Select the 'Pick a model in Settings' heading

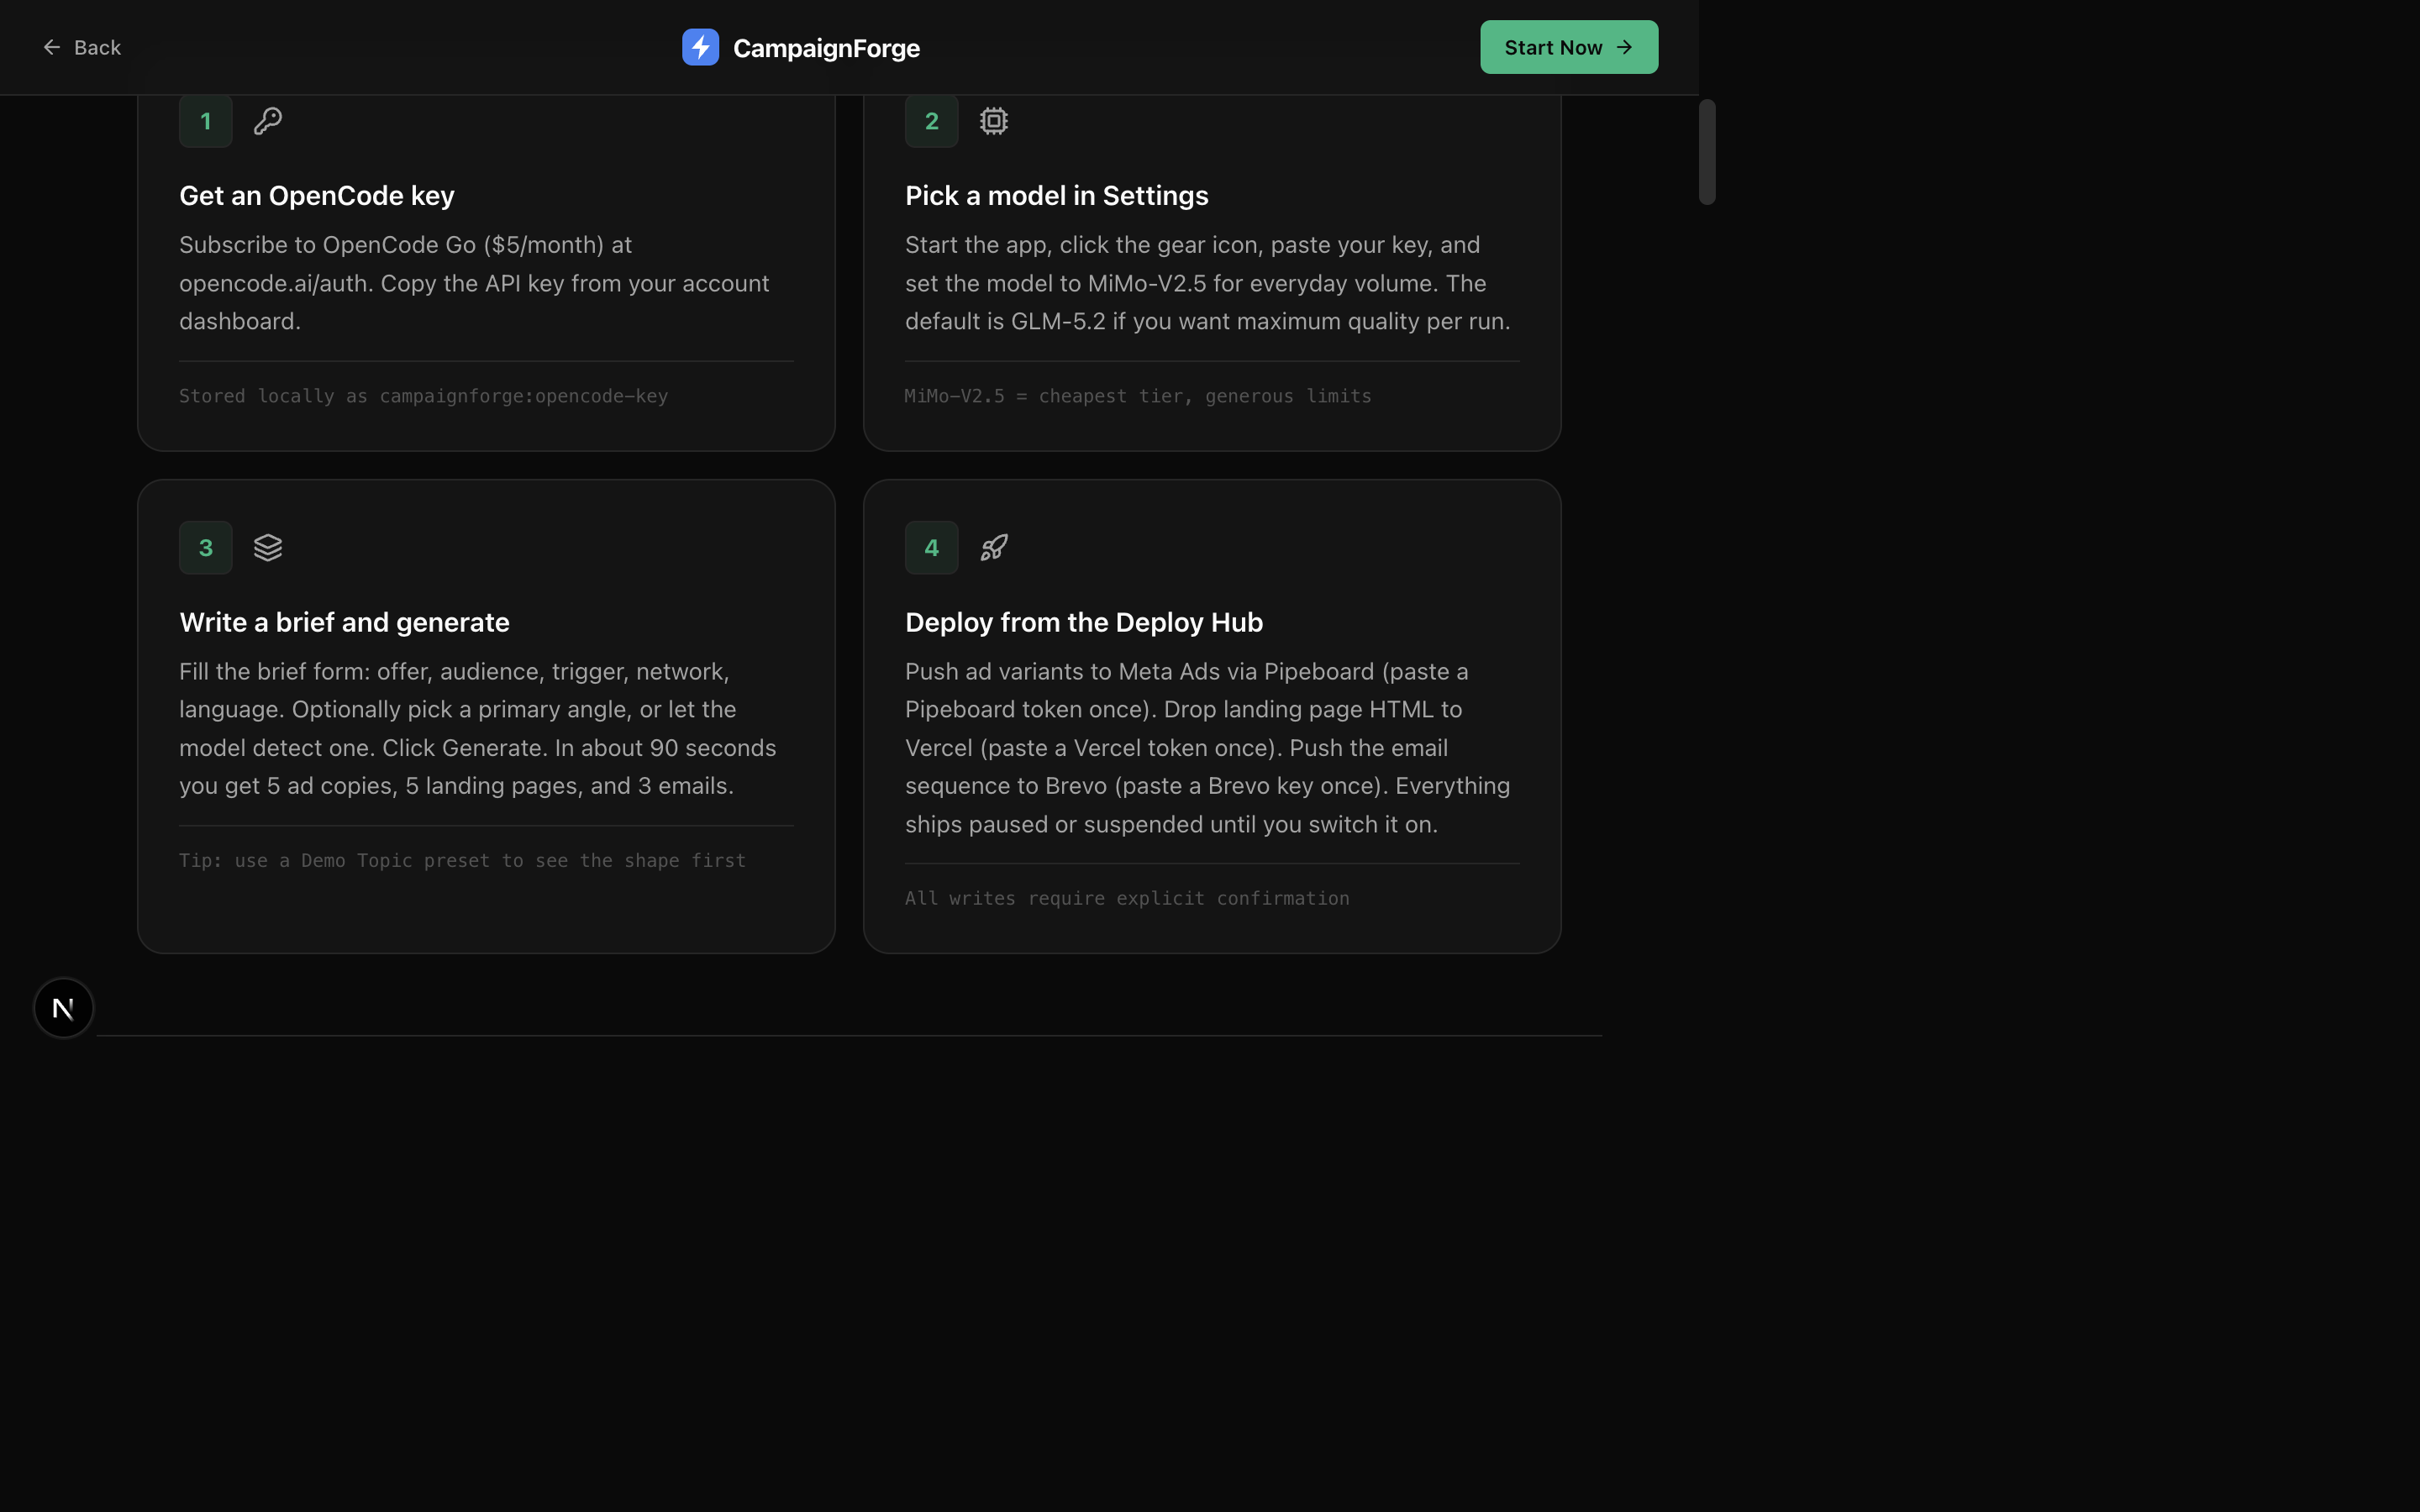pyautogui.click(x=1056, y=196)
